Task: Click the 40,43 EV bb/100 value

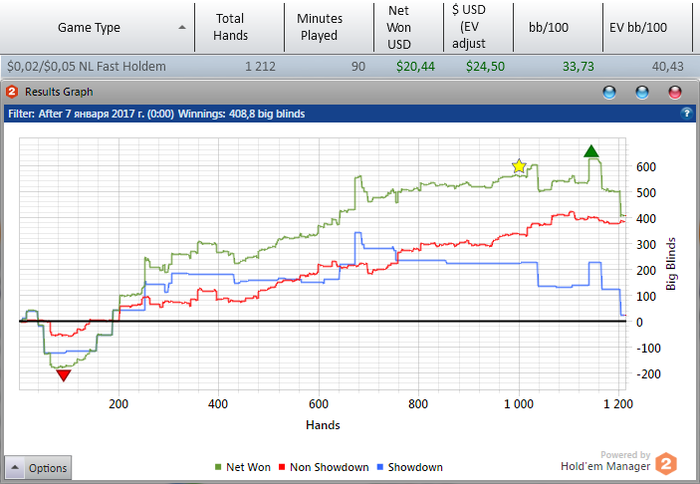Action: coord(667,67)
